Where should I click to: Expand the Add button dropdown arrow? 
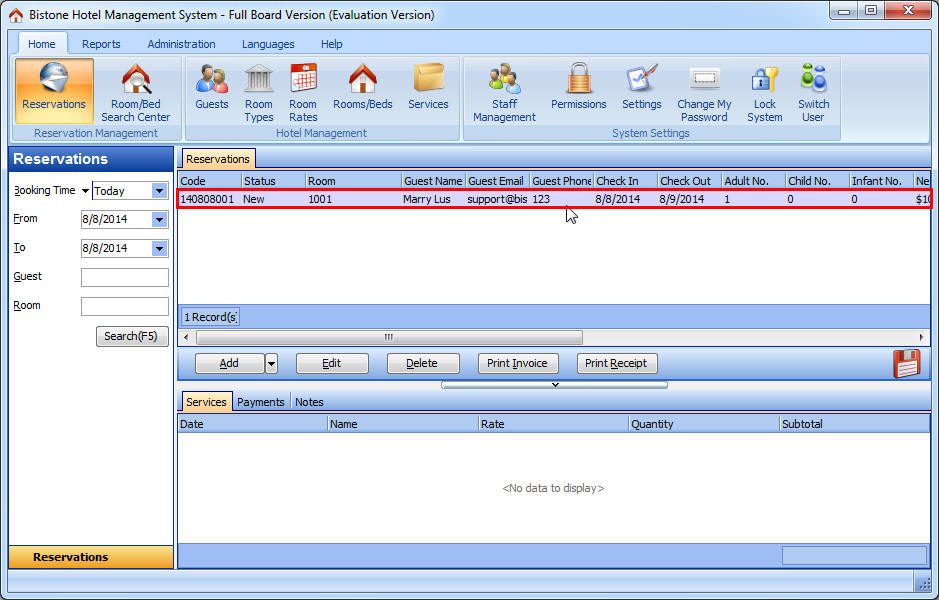(271, 364)
